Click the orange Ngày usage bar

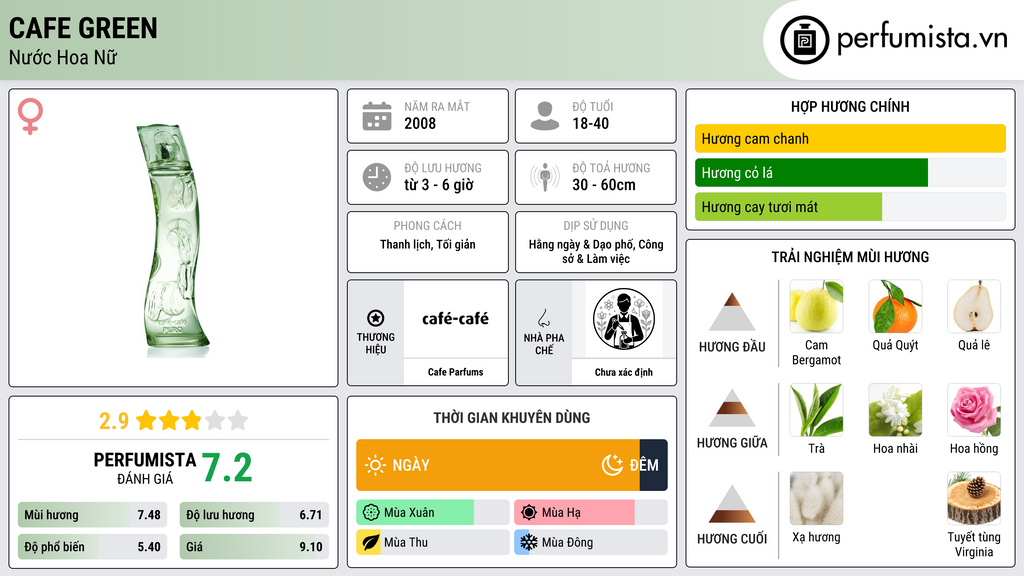pyautogui.click(x=498, y=465)
